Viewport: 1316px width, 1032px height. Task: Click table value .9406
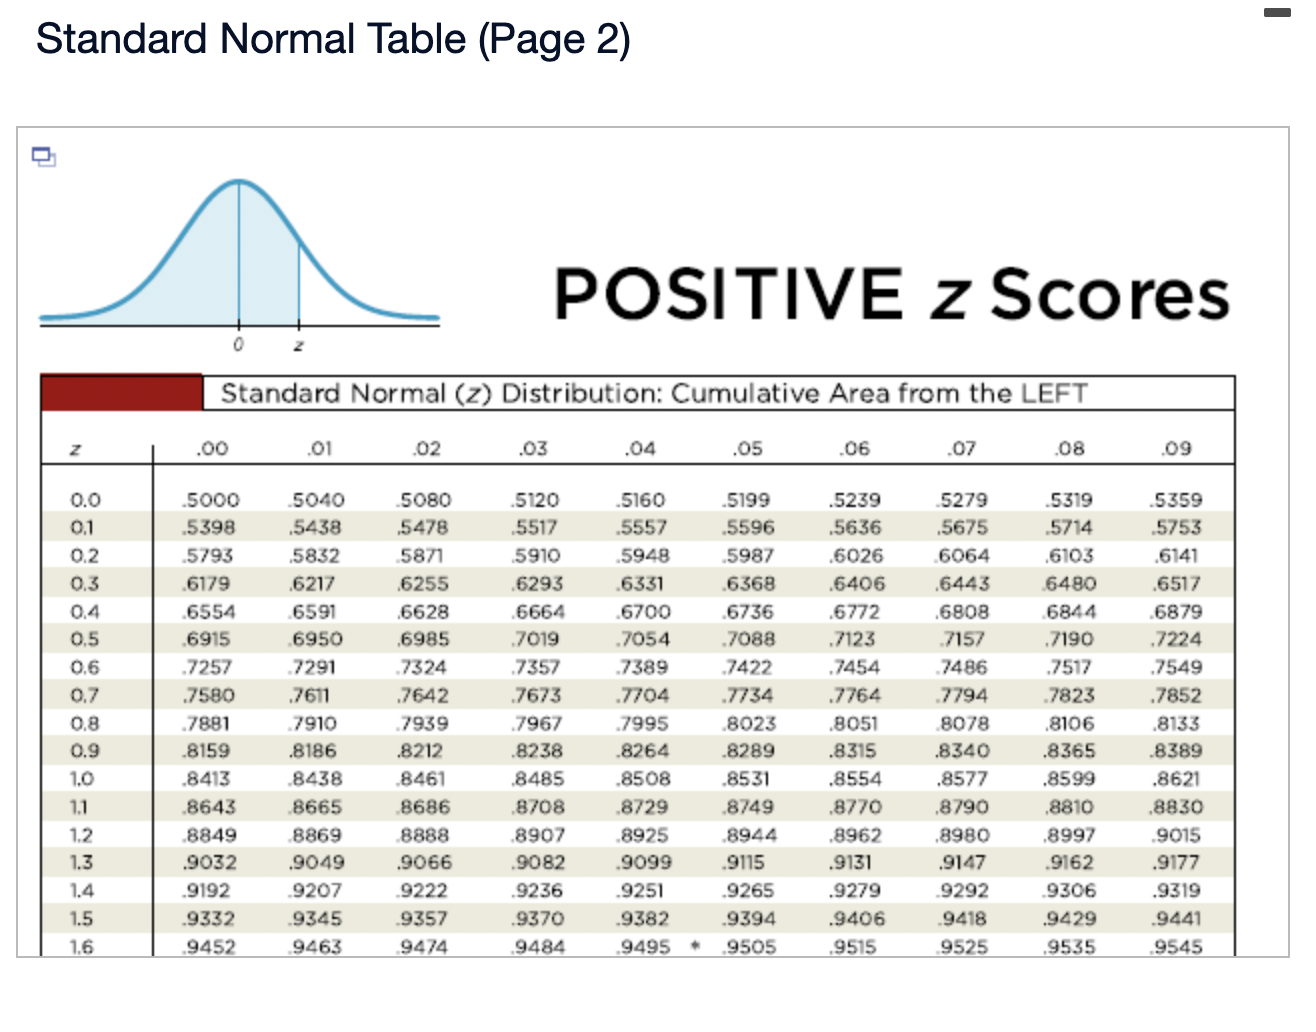(x=856, y=919)
